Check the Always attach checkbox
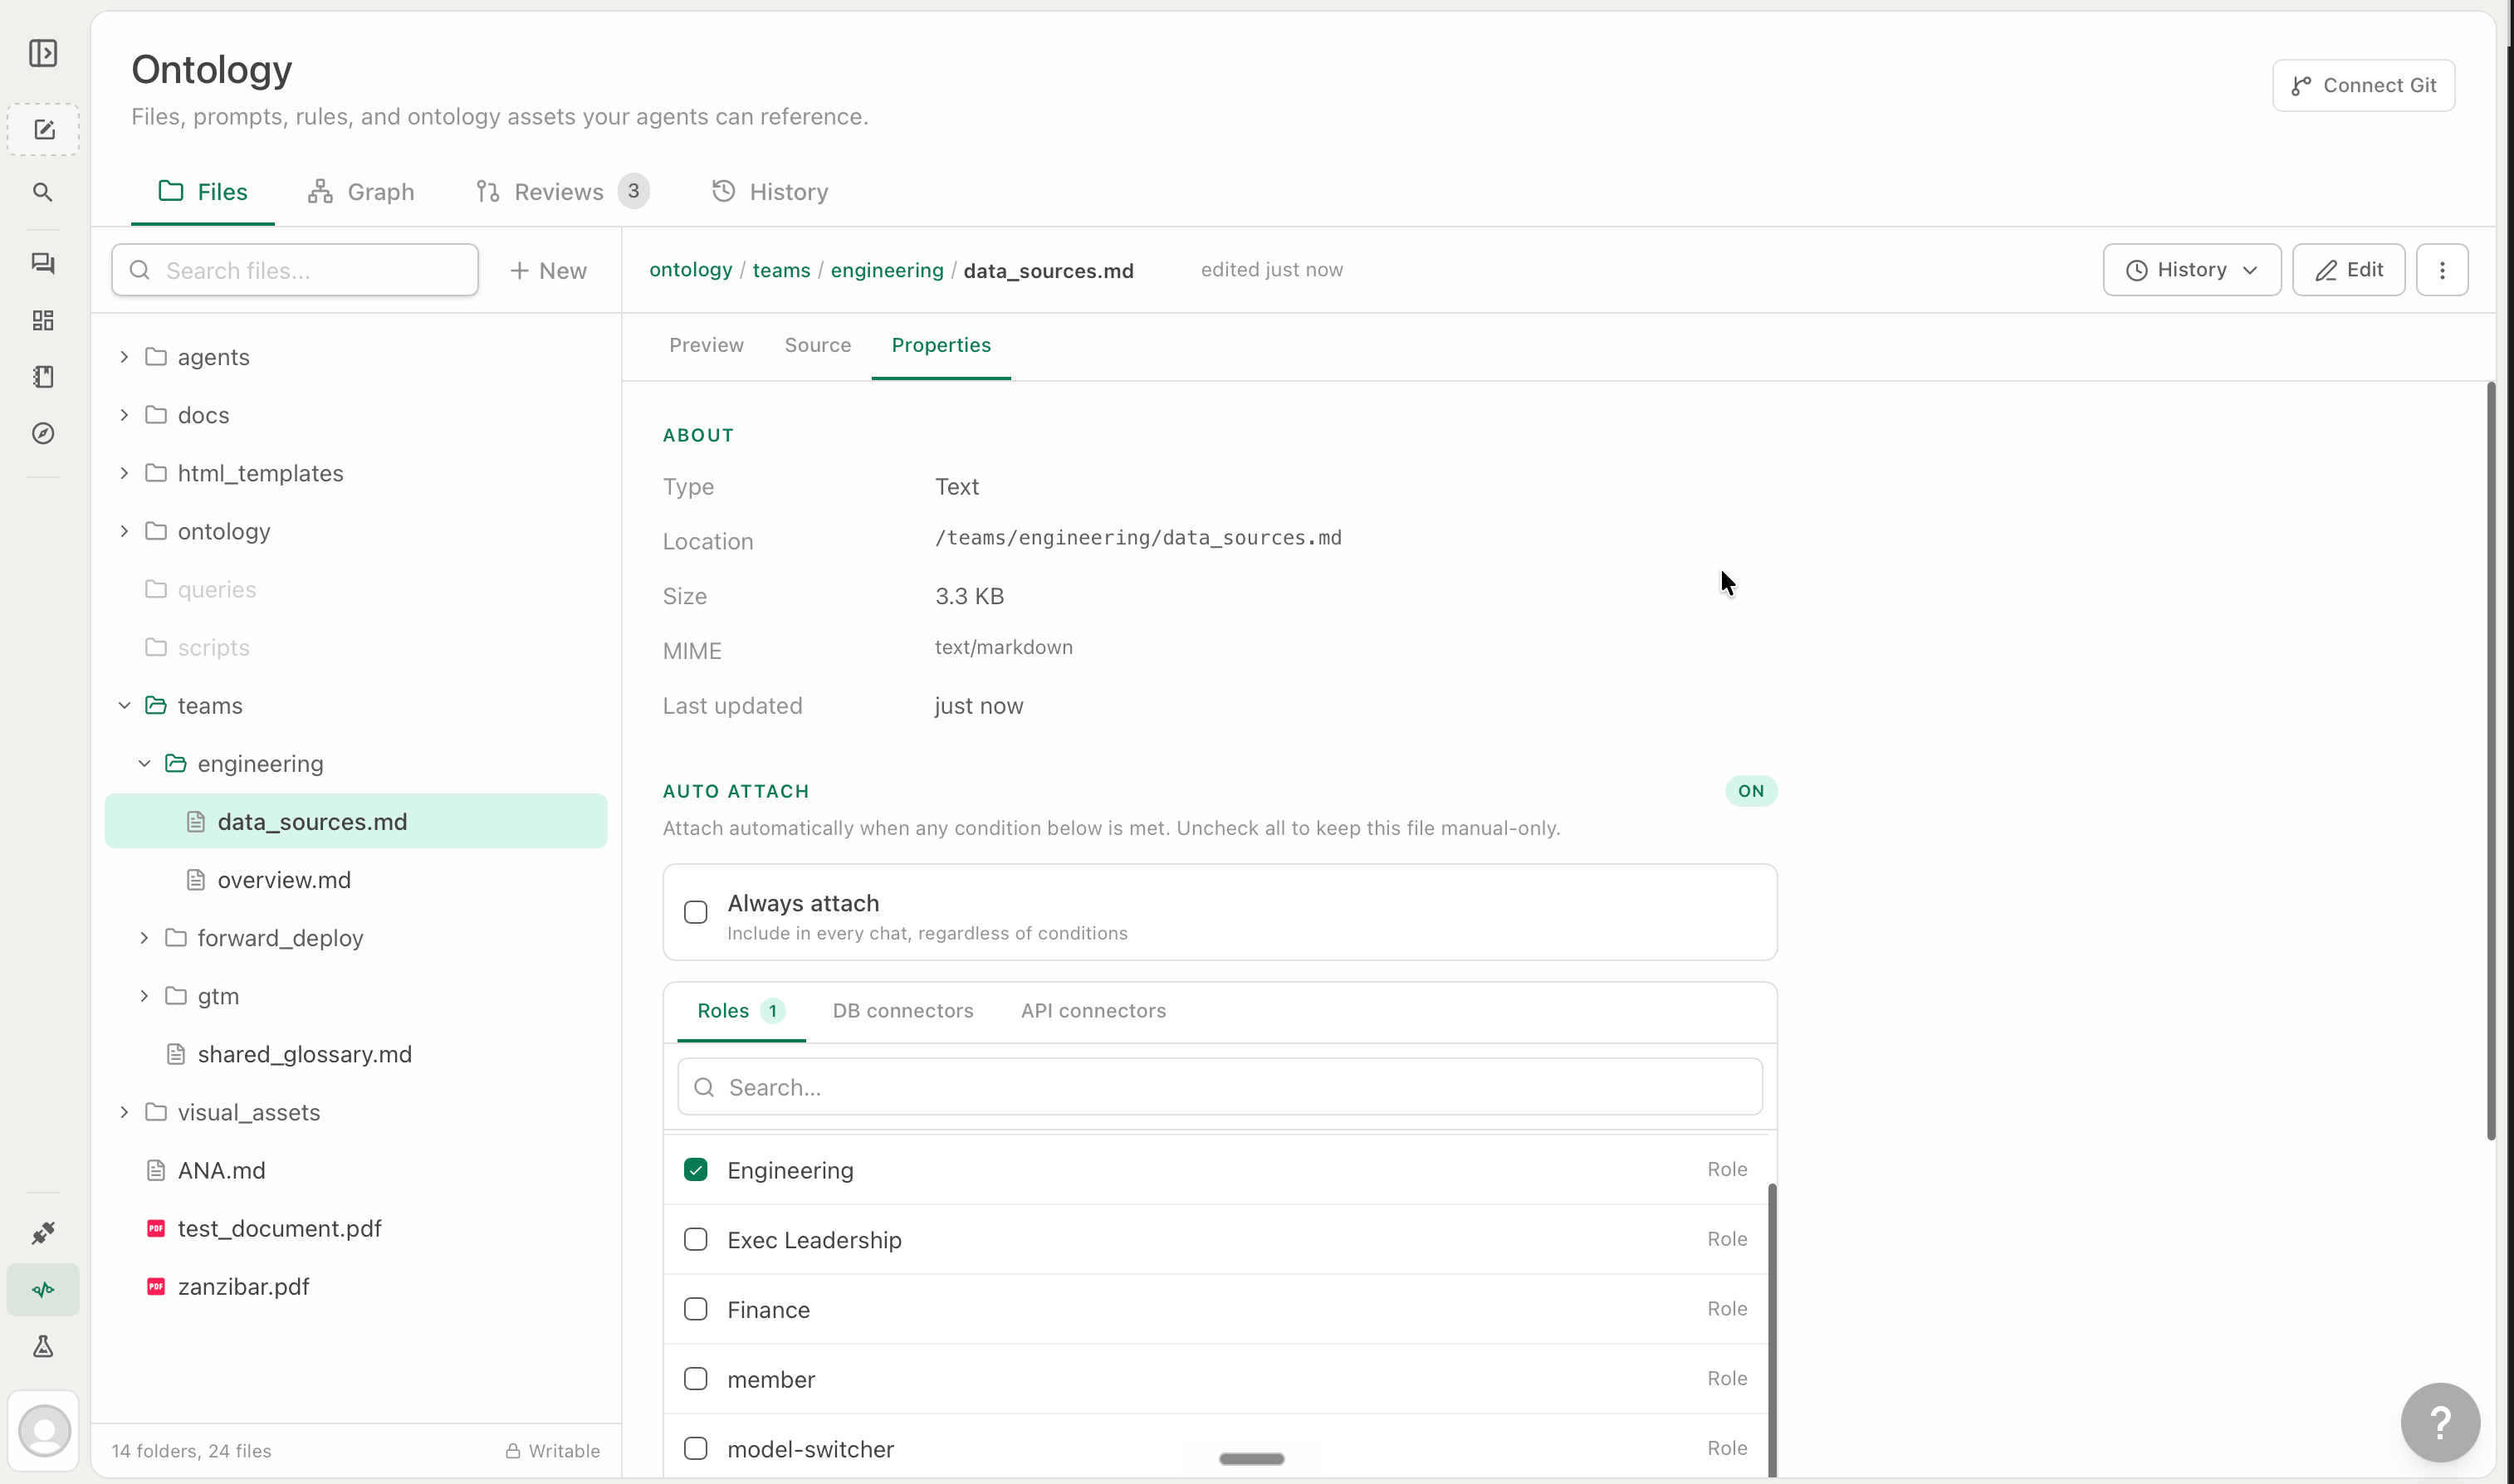The height and width of the screenshot is (1484, 2514). [696, 913]
